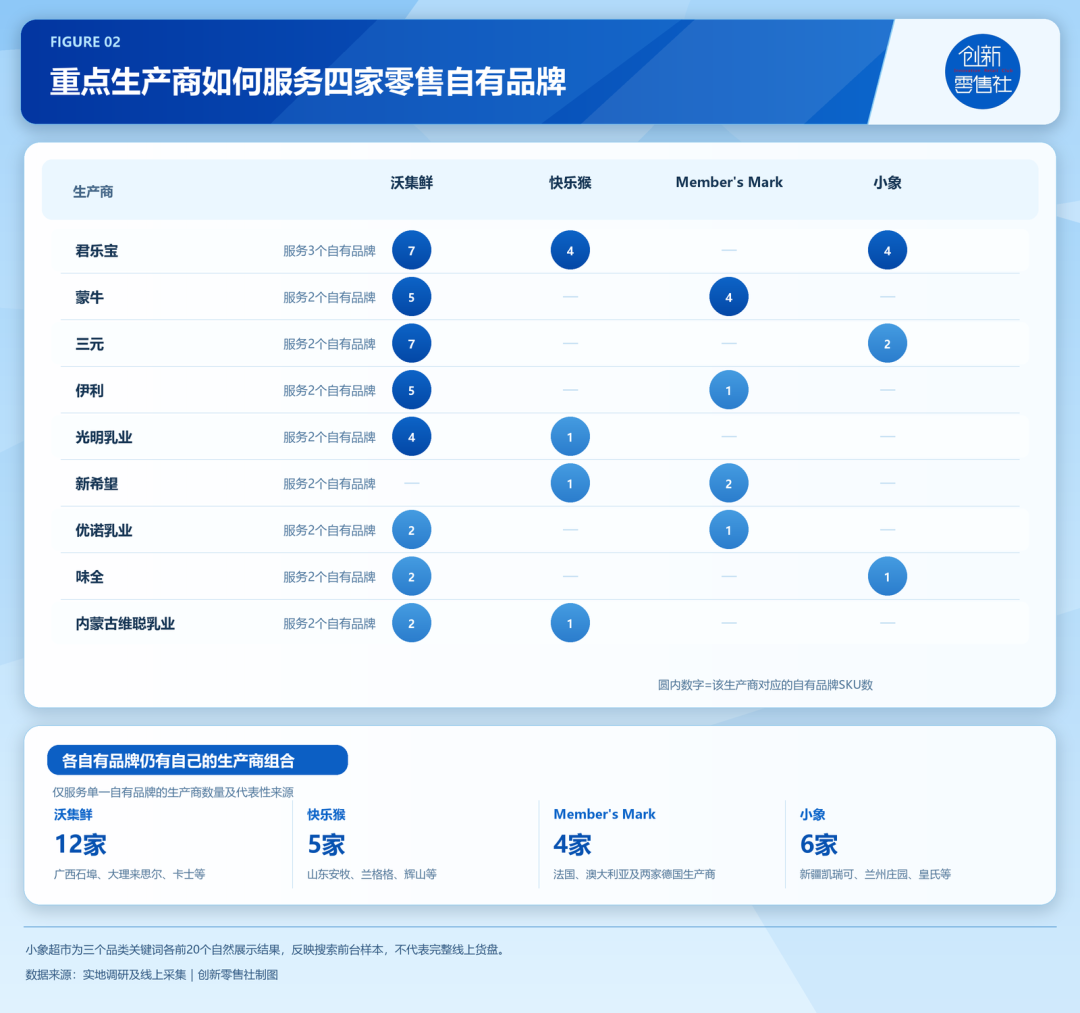The height and width of the screenshot is (1013, 1080).
Task: Click the text 法国、澳大利亚及两家德国生产商
Action: tap(634, 874)
